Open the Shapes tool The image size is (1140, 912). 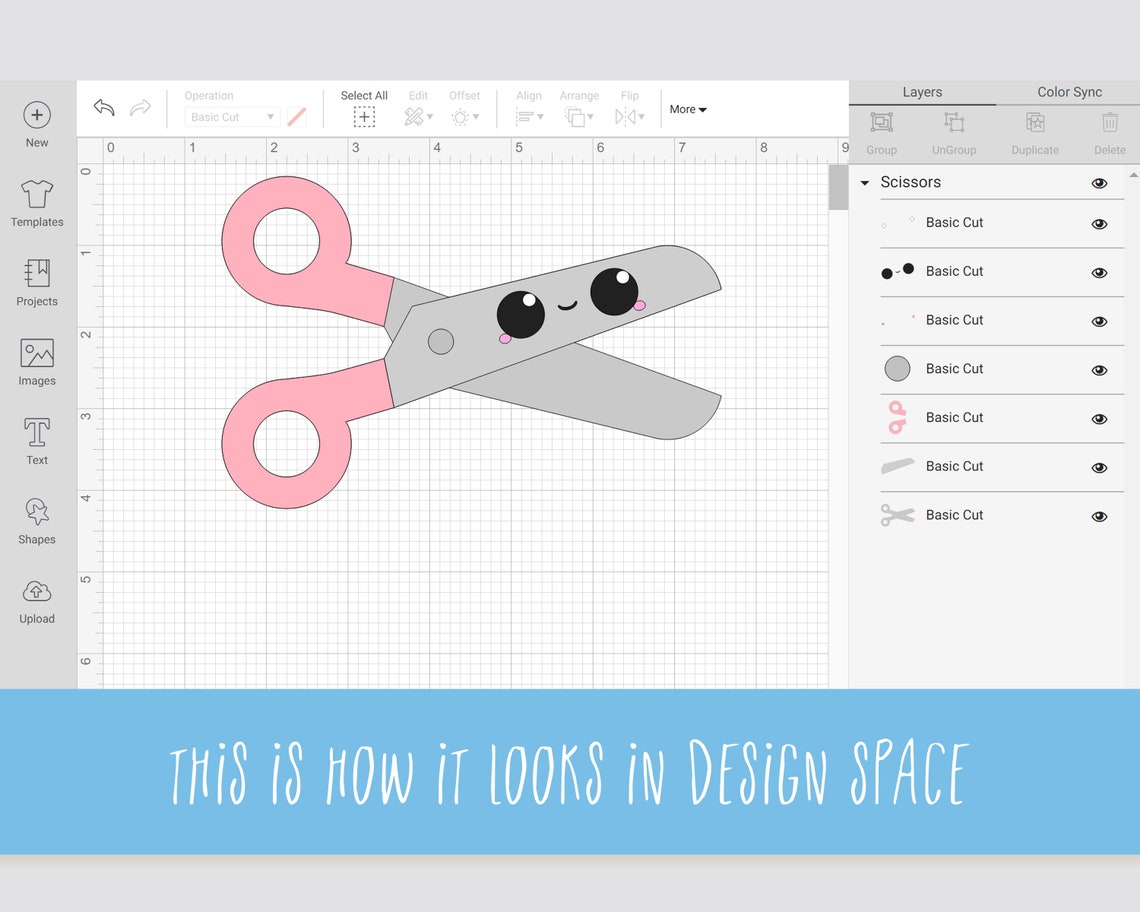tap(36, 519)
